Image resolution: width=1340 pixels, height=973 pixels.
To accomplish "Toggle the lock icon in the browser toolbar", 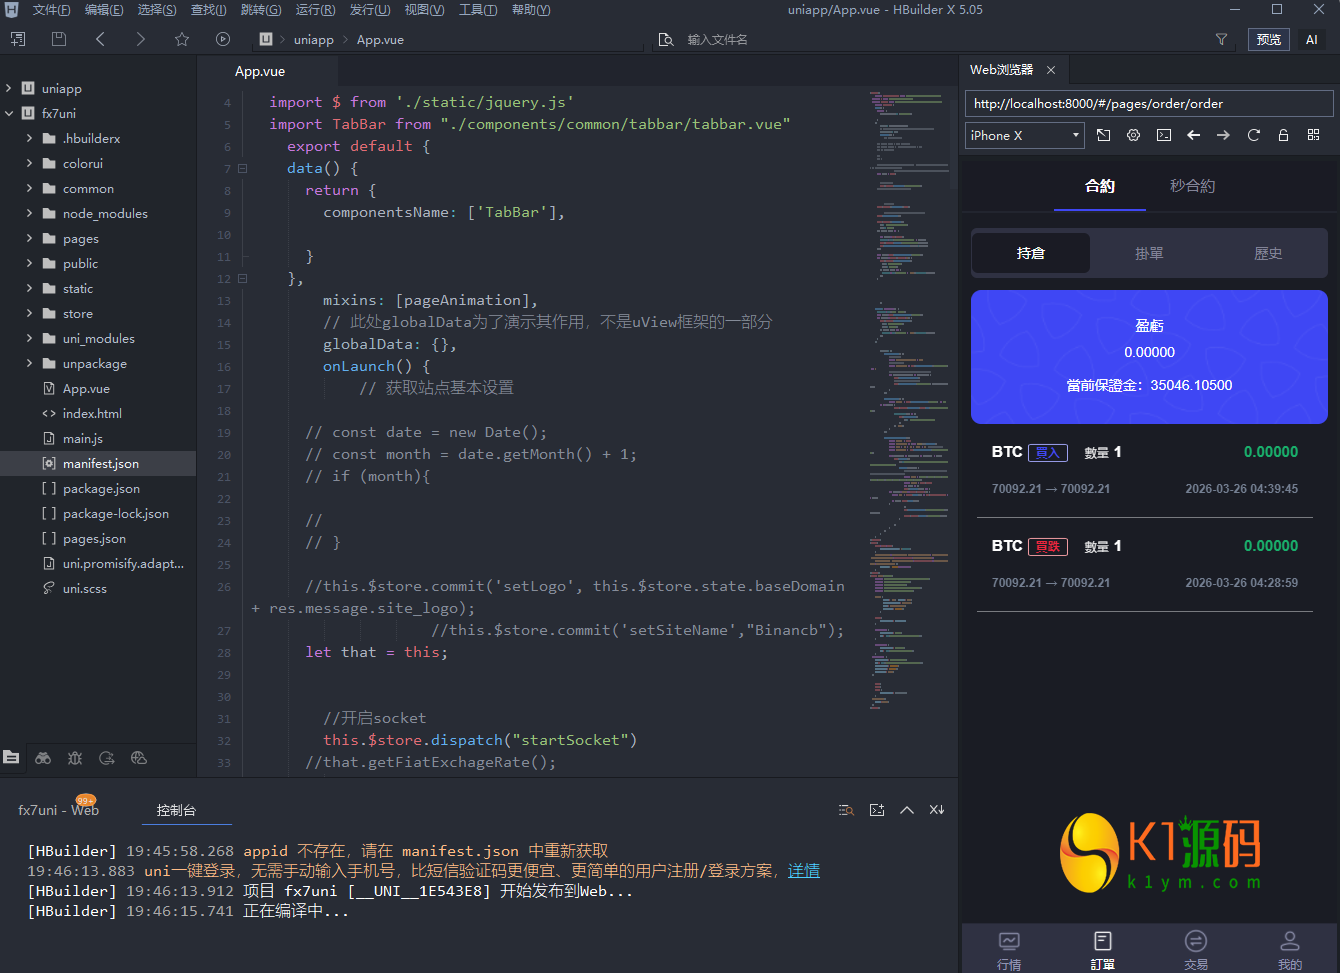I will pos(1283,135).
